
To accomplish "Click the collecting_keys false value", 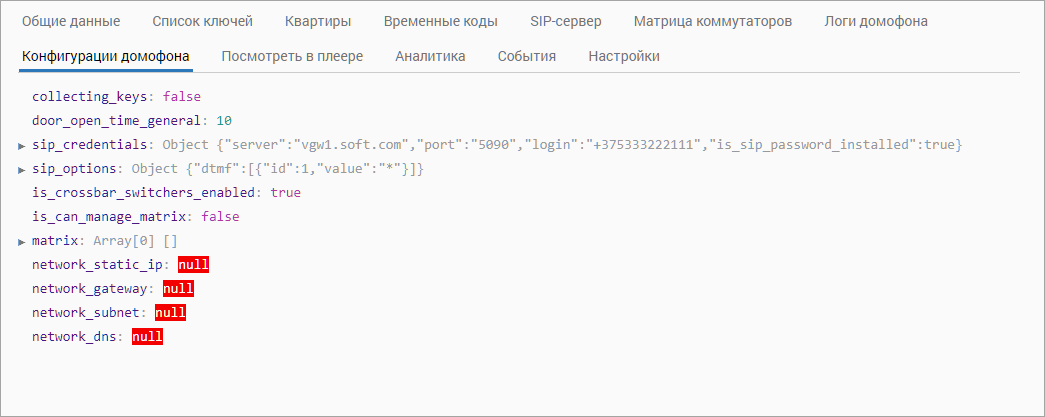I will click(181, 97).
